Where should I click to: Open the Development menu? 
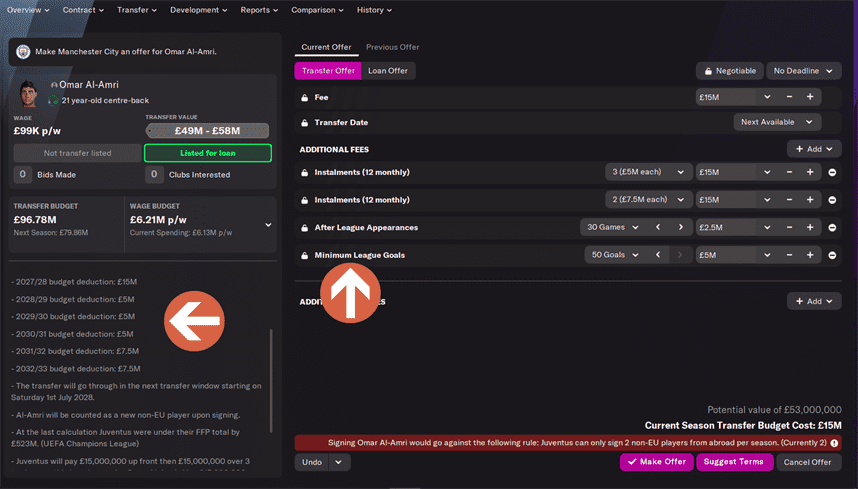pyautogui.click(x=199, y=10)
